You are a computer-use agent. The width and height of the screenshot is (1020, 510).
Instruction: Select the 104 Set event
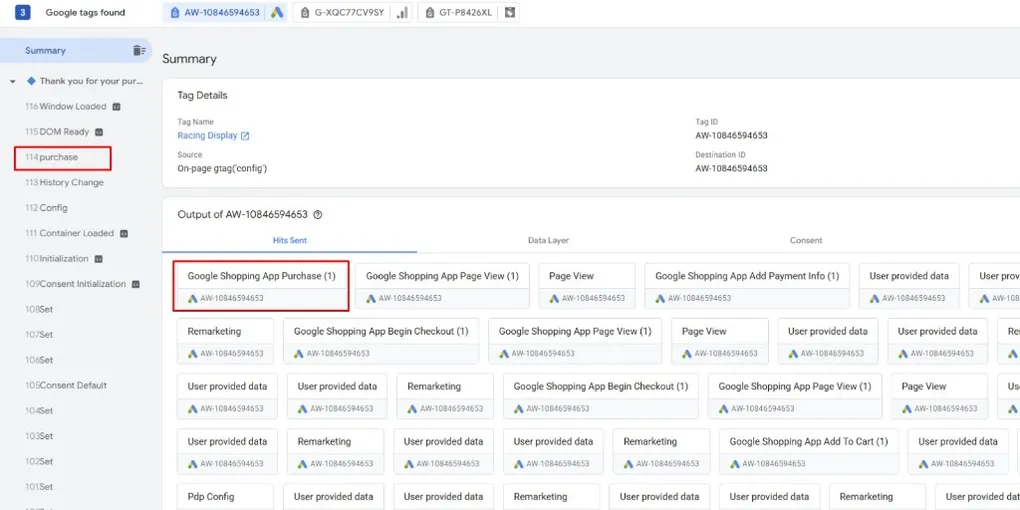[x=39, y=411]
